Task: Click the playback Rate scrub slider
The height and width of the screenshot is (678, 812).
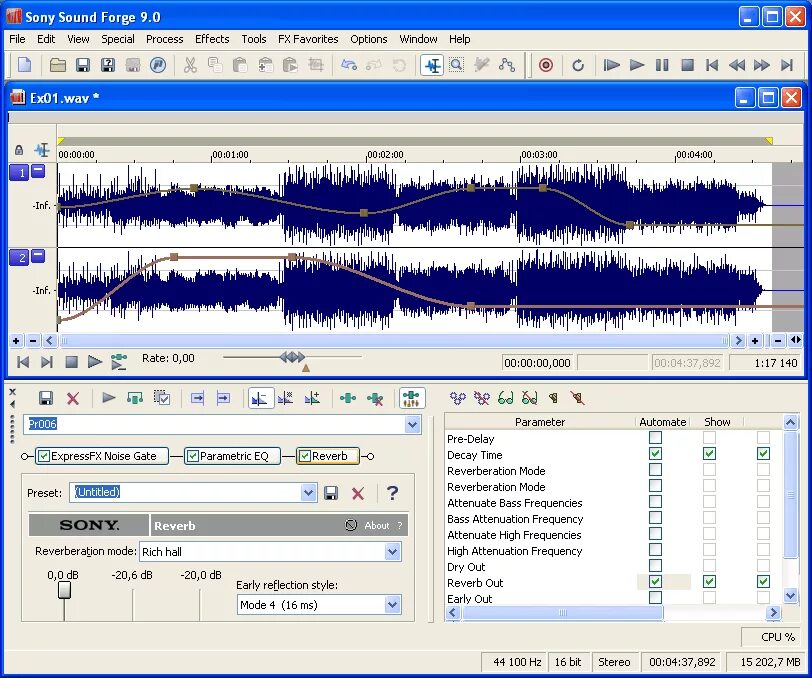Action: point(293,357)
